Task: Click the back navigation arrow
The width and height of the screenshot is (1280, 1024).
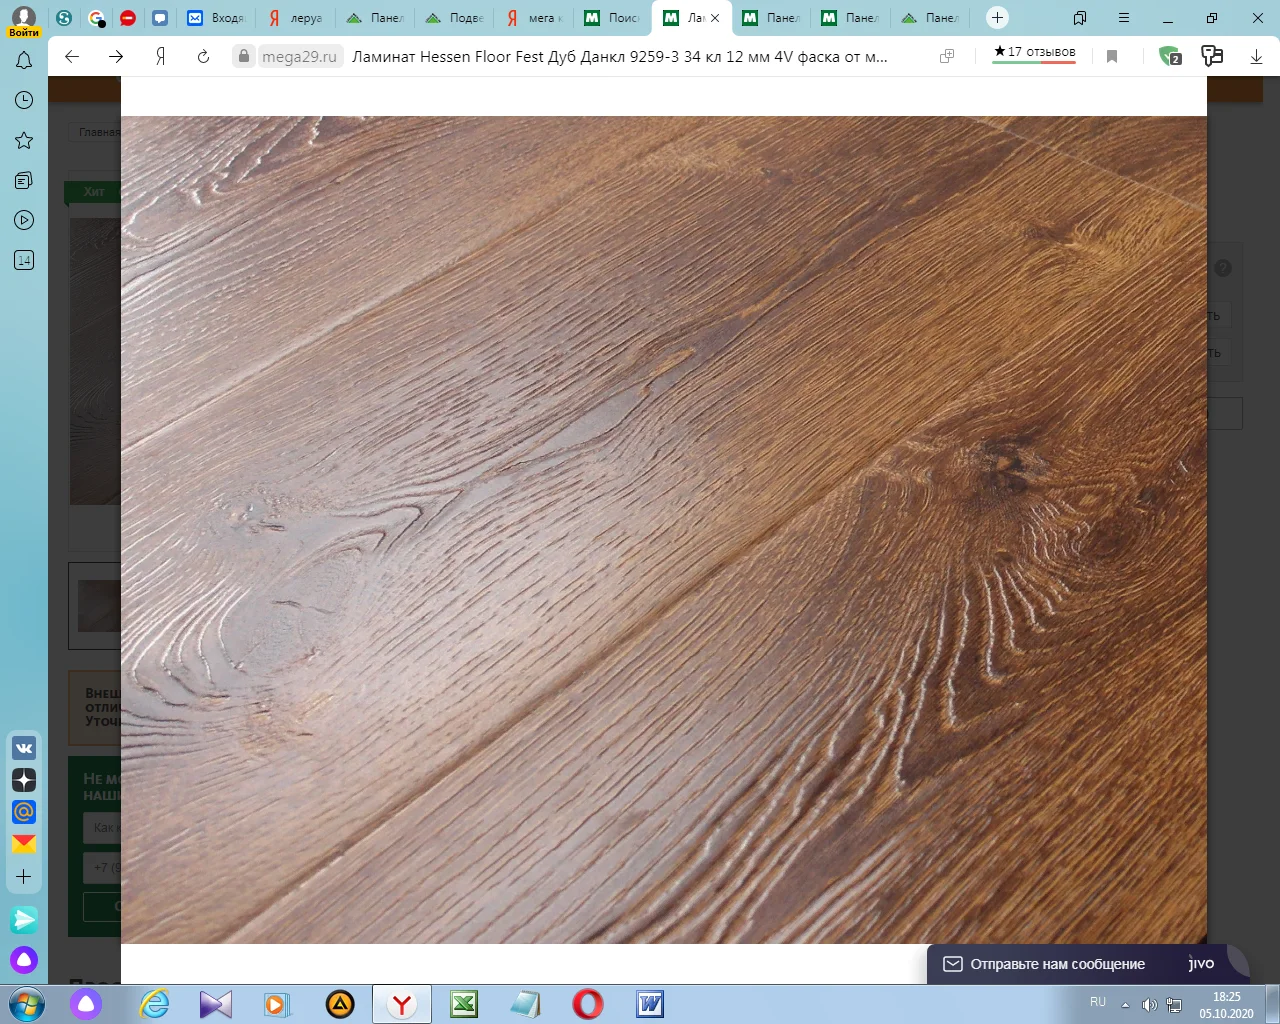Action: tap(72, 57)
